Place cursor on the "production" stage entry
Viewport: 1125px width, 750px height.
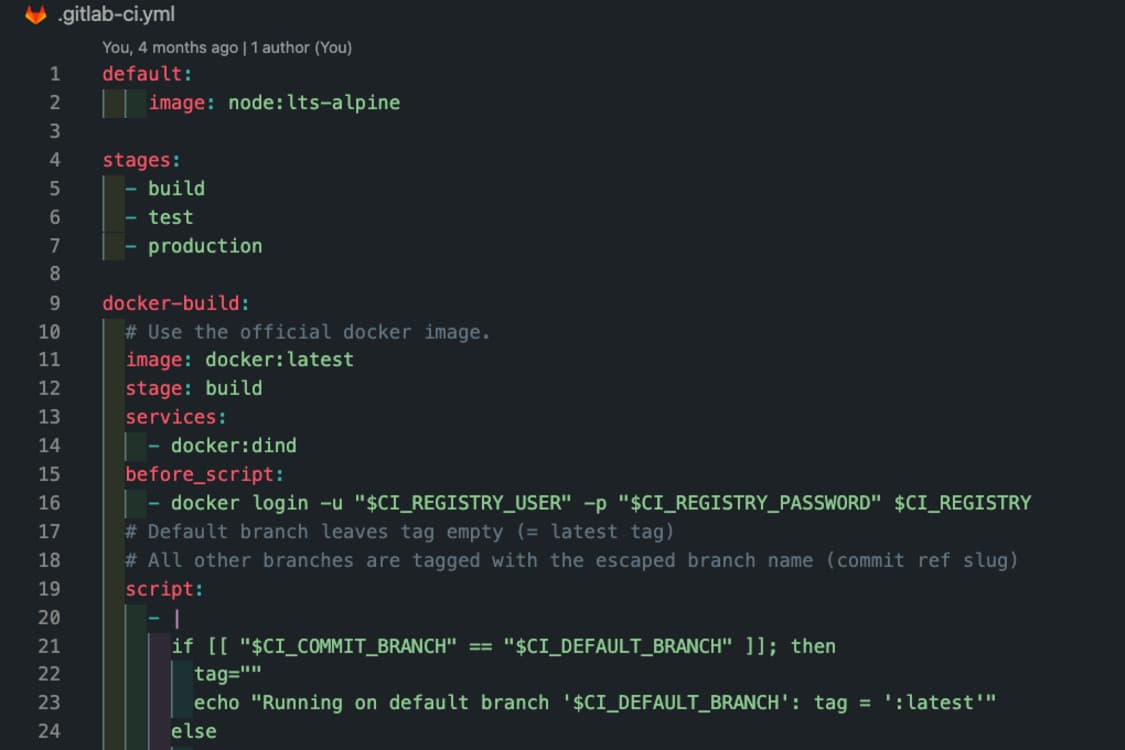pyautogui.click(x=205, y=246)
